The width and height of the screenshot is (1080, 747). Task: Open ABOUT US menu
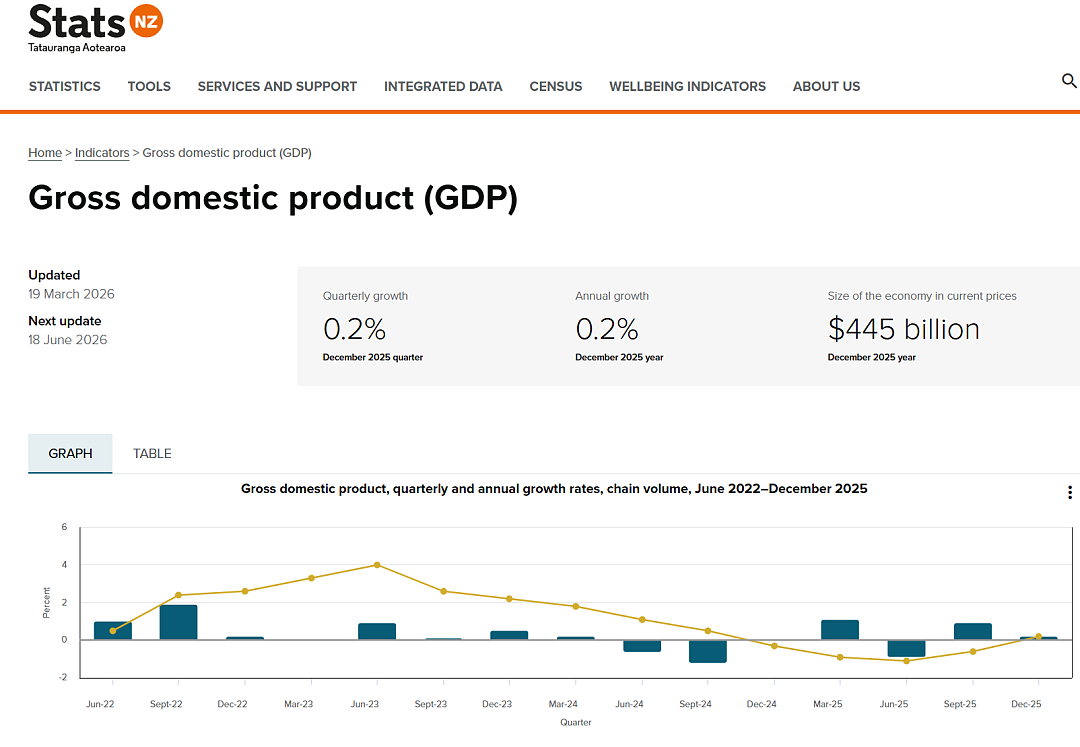[826, 87]
